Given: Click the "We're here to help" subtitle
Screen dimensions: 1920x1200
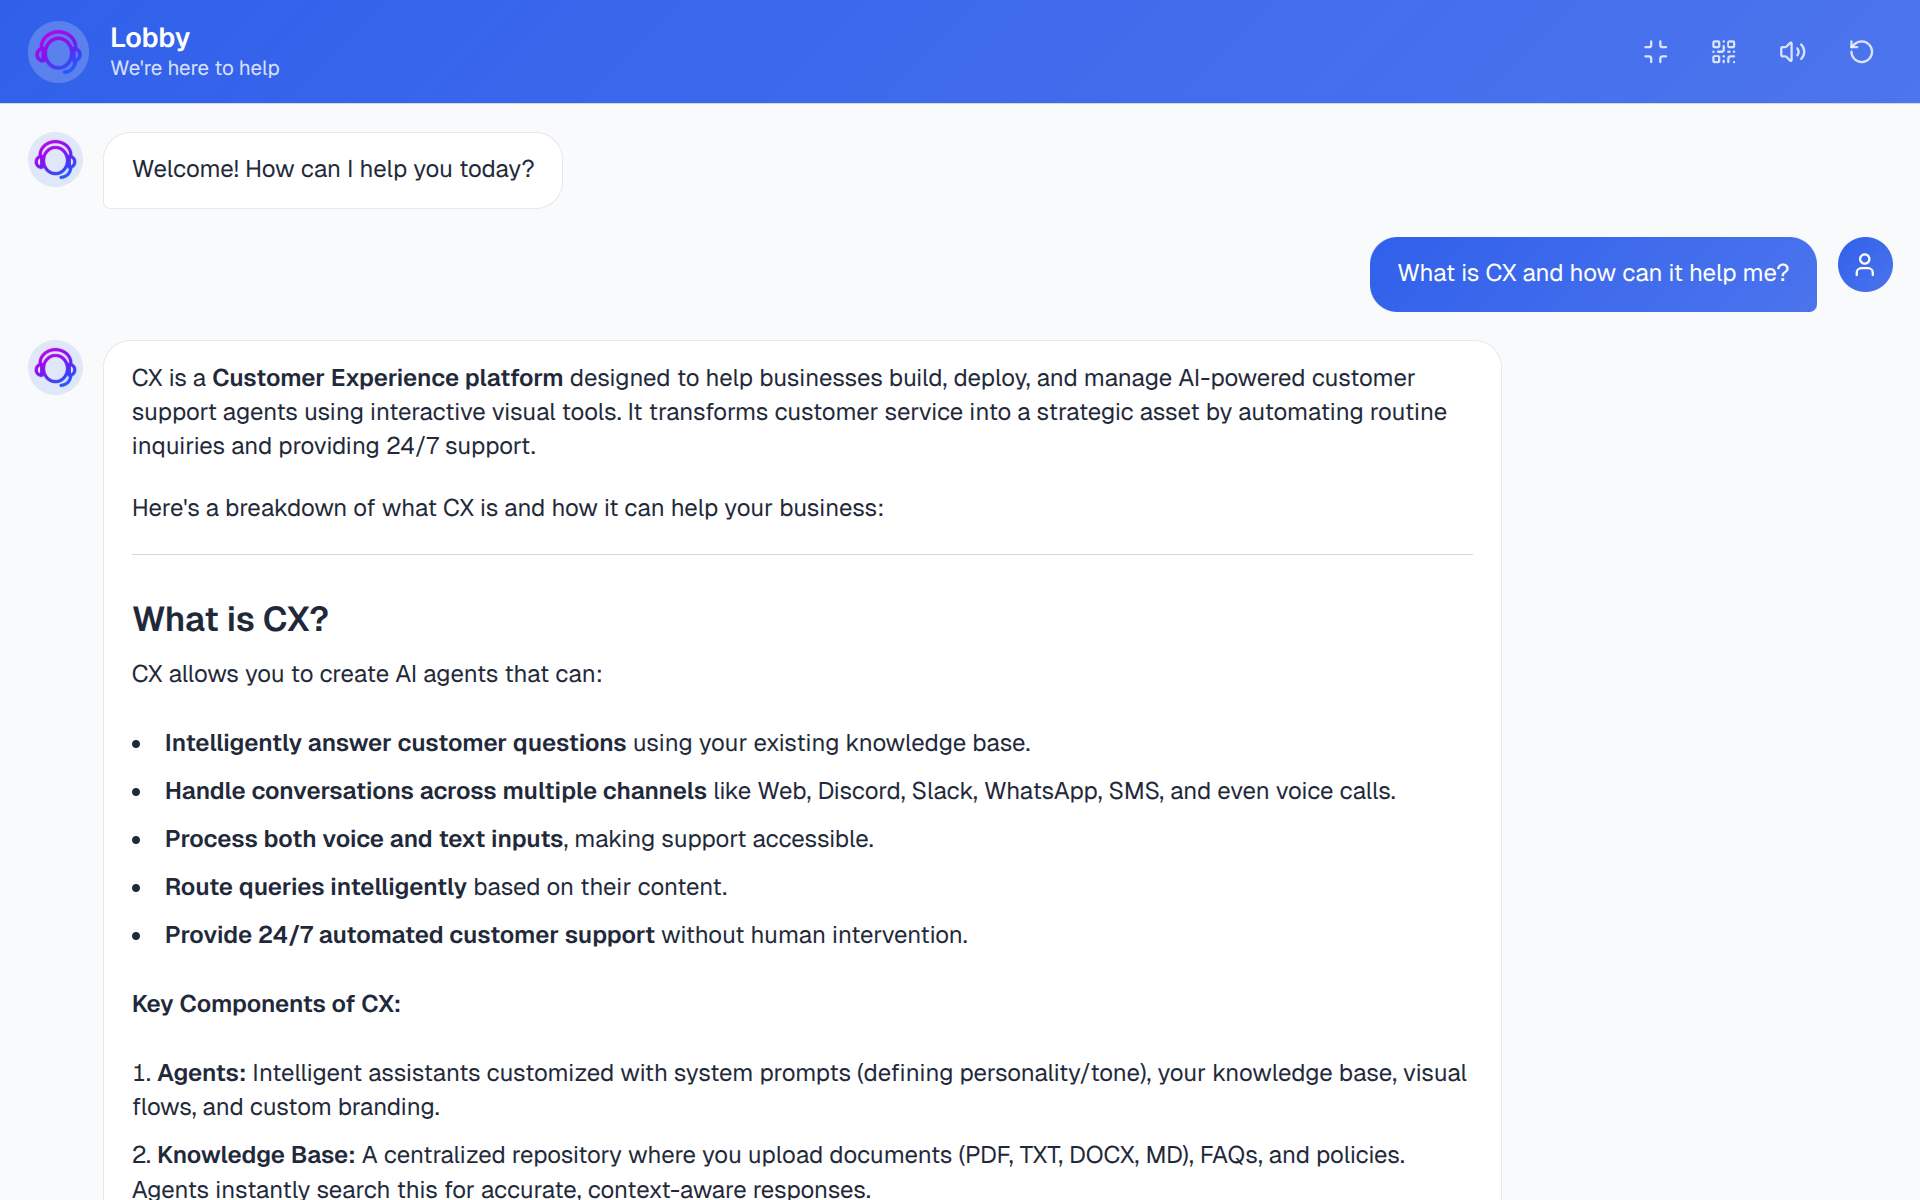Looking at the screenshot, I should pyautogui.click(x=195, y=69).
